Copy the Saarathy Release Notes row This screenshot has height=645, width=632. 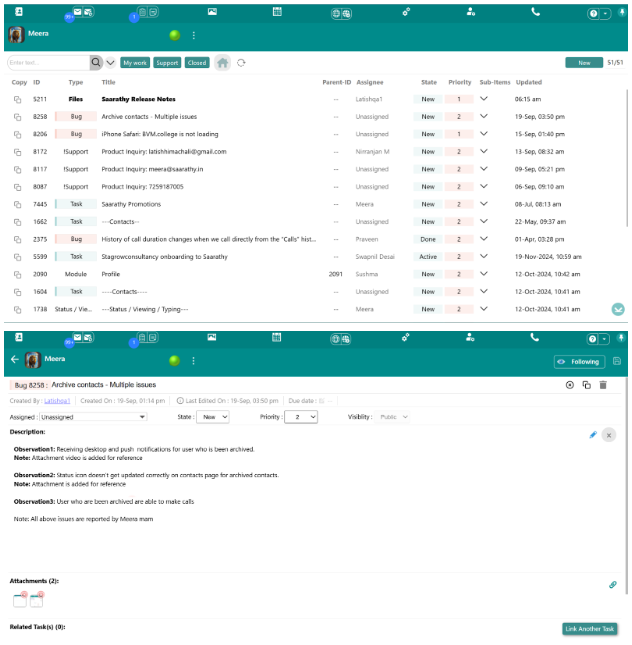[17, 99]
